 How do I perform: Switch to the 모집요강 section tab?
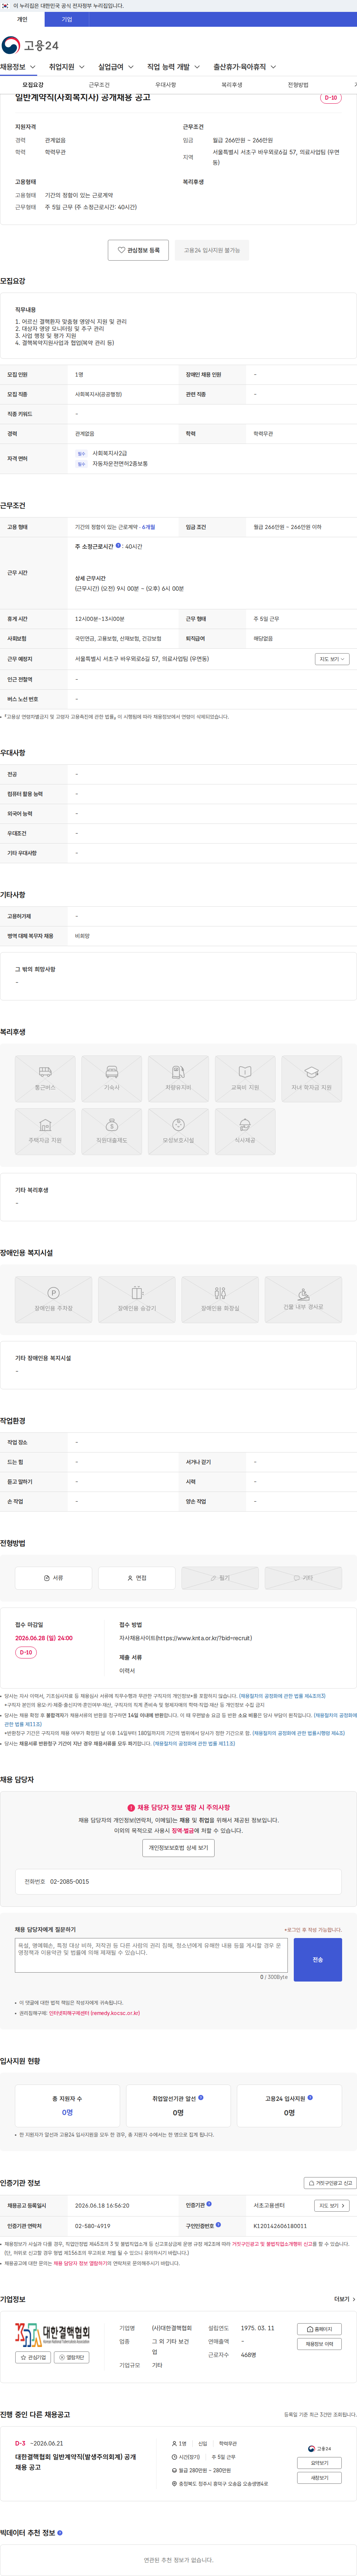click(33, 85)
